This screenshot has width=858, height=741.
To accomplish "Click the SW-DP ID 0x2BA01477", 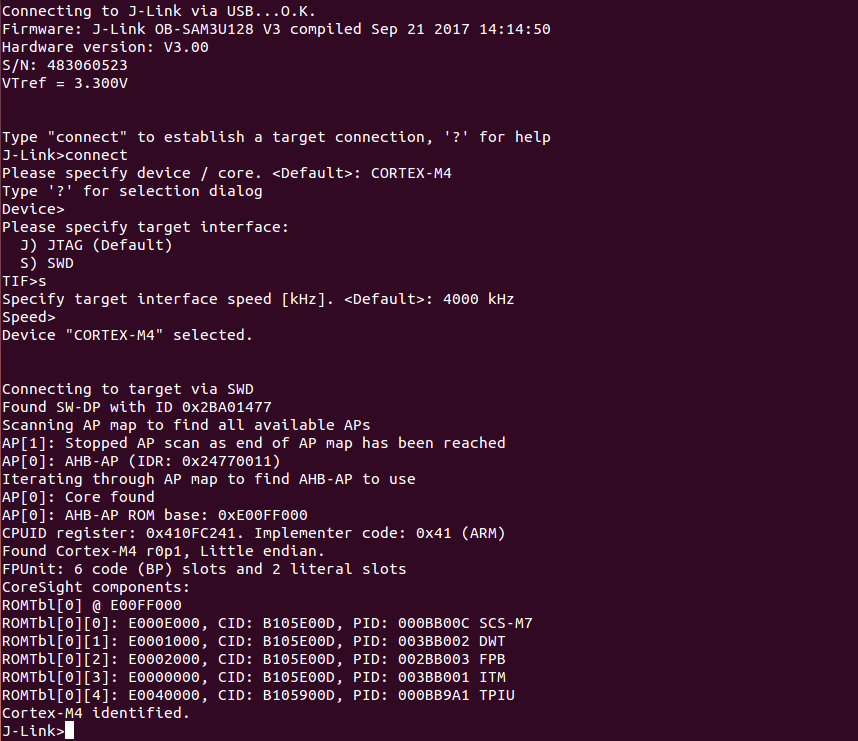I will (x=227, y=407).
